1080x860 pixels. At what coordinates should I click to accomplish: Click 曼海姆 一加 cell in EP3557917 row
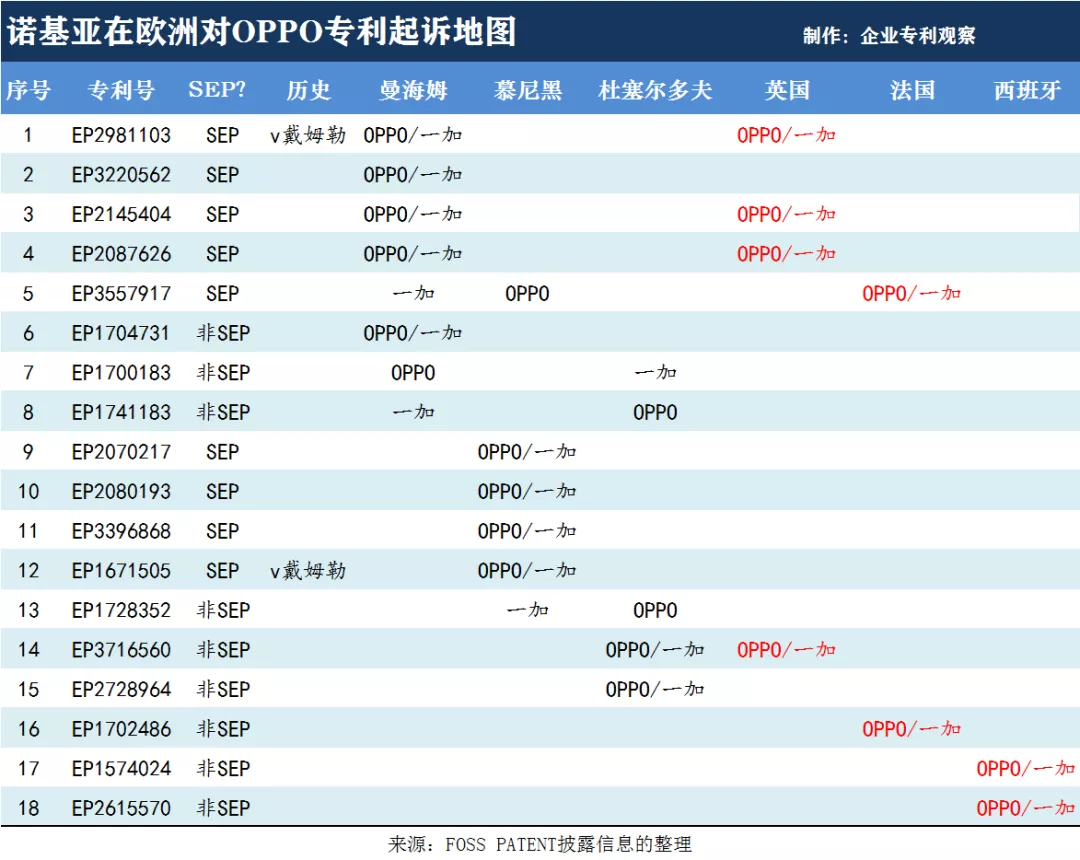coord(413,293)
